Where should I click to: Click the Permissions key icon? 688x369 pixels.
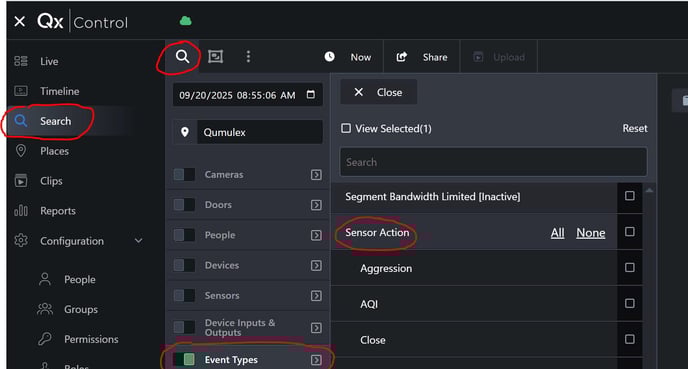pos(45,339)
